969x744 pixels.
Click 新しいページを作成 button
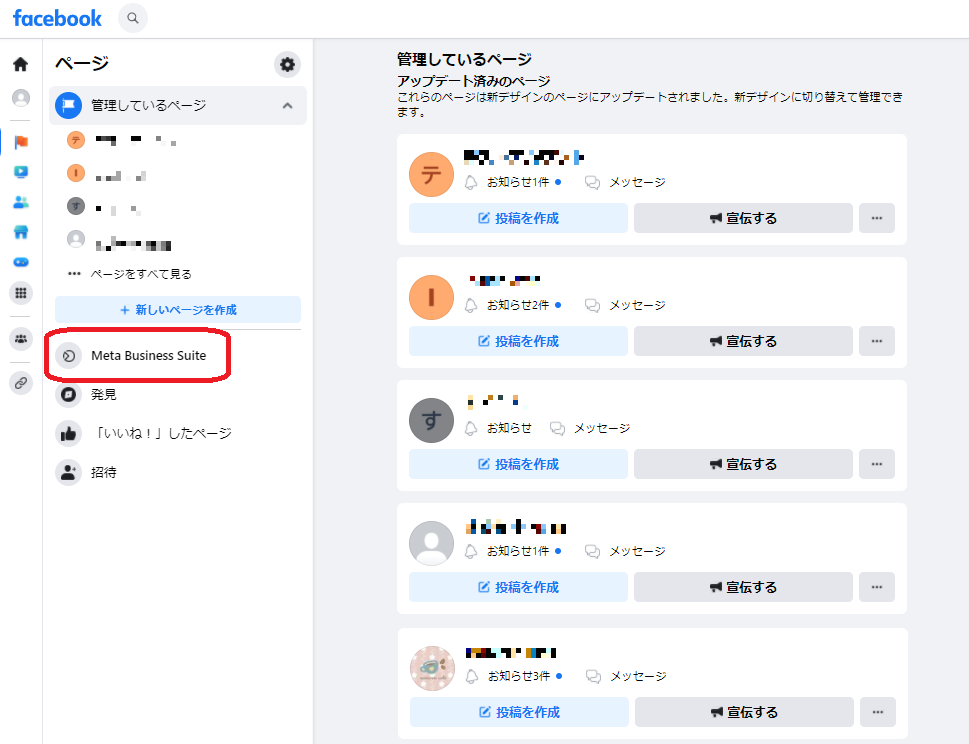(x=178, y=310)
